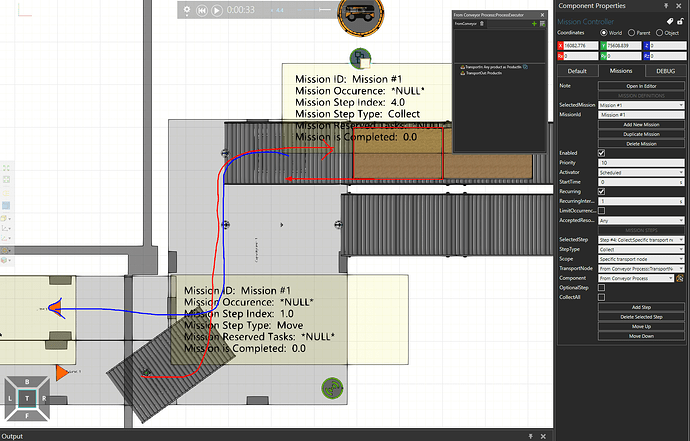Image resolution: width=690 pixels, height=441 pixels.
Task: Switch to the DEBUG tab
Action: (665, 71)
